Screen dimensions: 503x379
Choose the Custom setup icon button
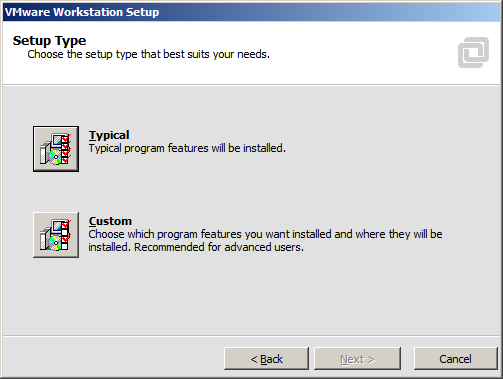click(x=56, y=235)
